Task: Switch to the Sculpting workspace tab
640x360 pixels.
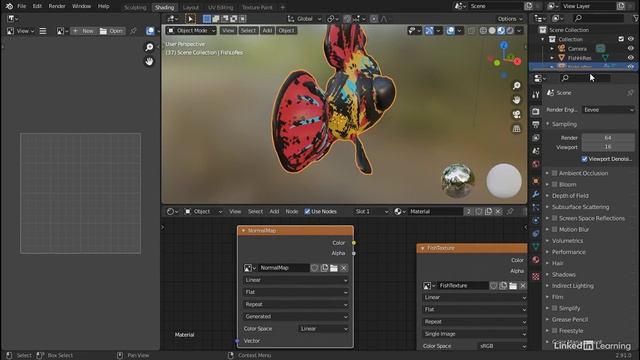Action: coord(135,7)
